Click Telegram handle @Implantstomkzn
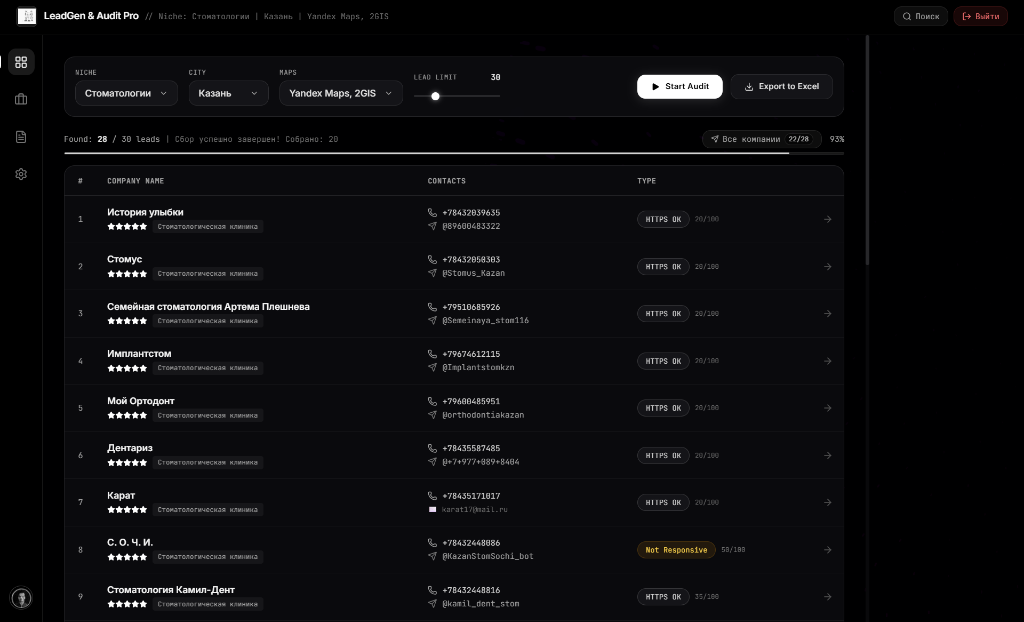The image size is (1024, 622). tap(478, 368)
